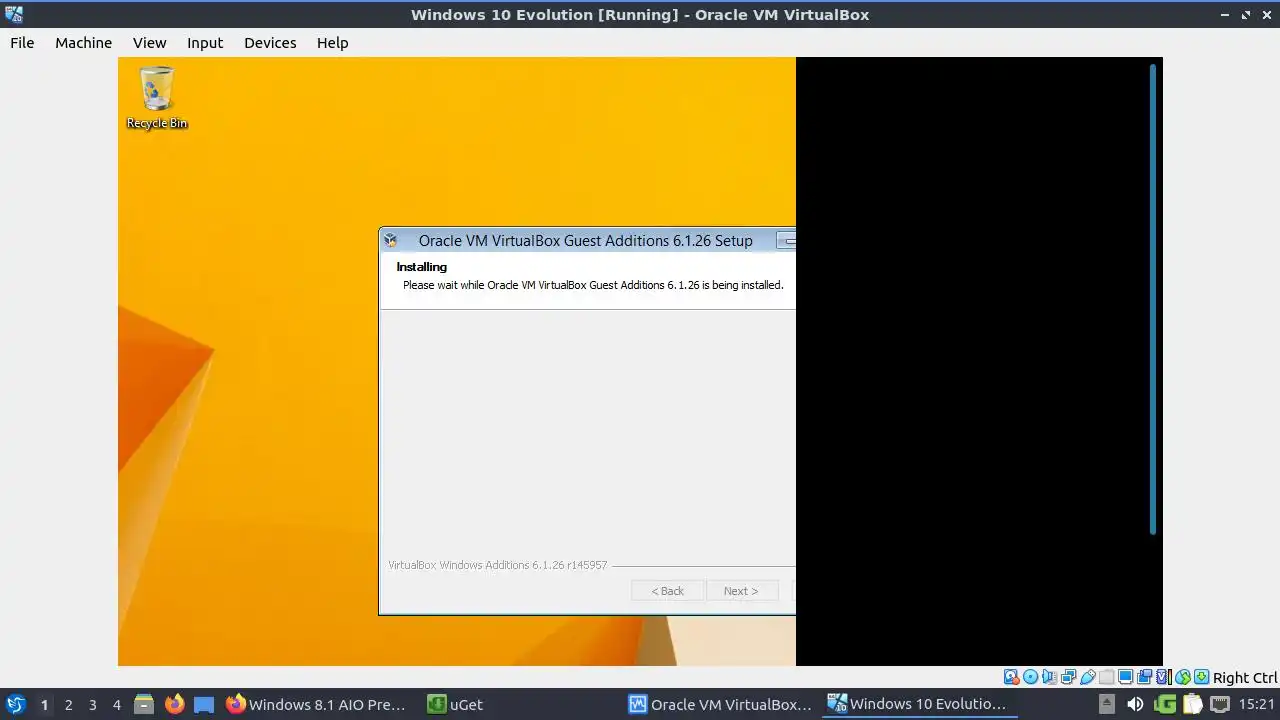This screenshot has width=1280, height=720.
Task: Click the keyboard capture arrow icon
Action: [1202, 677]
